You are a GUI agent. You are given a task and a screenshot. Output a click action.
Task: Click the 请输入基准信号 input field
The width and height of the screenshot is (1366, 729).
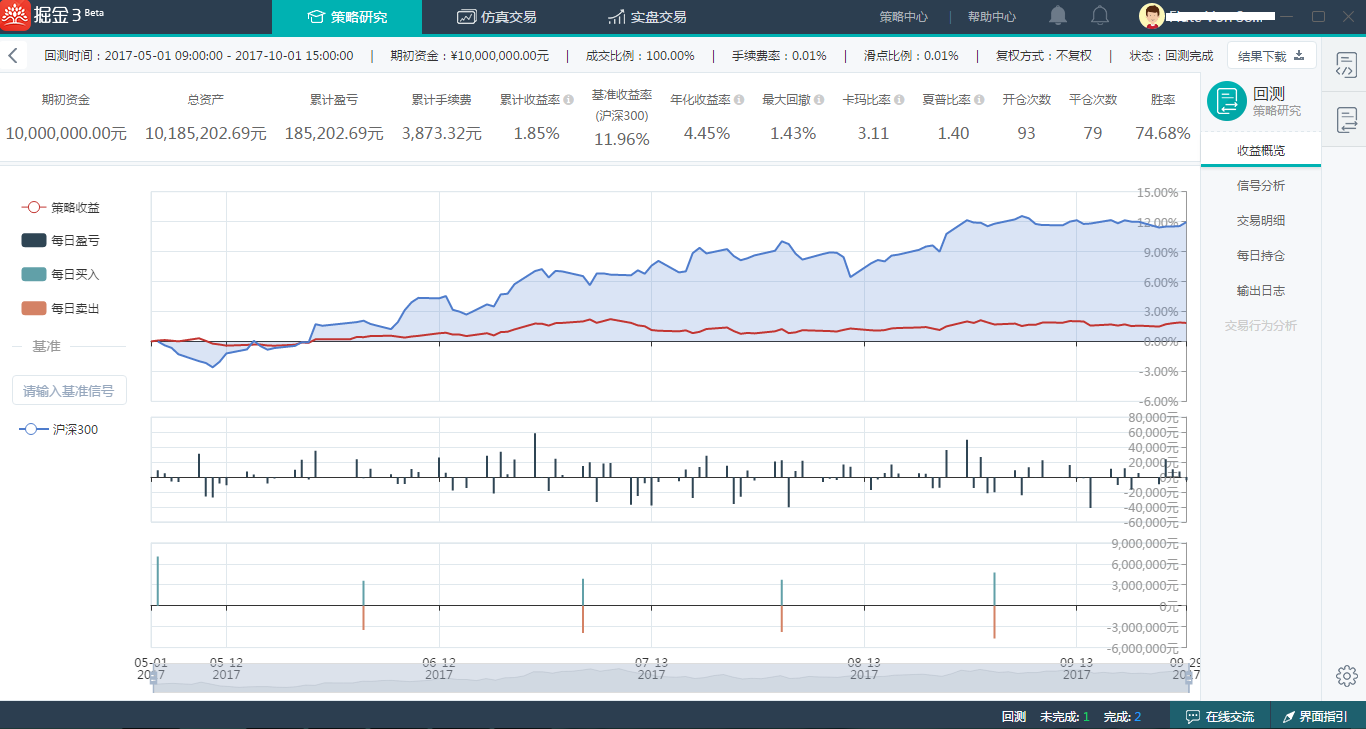tap(69, 391)
